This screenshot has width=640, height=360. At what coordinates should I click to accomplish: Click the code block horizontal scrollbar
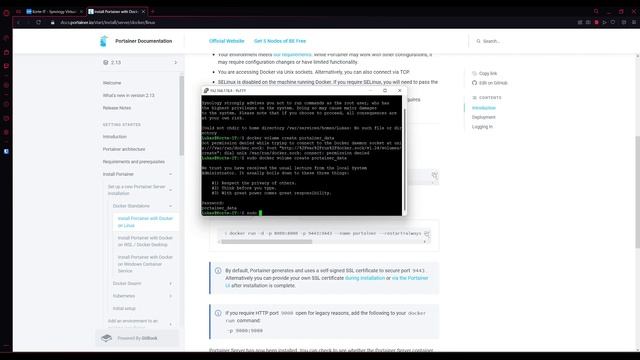coord(267,242)
